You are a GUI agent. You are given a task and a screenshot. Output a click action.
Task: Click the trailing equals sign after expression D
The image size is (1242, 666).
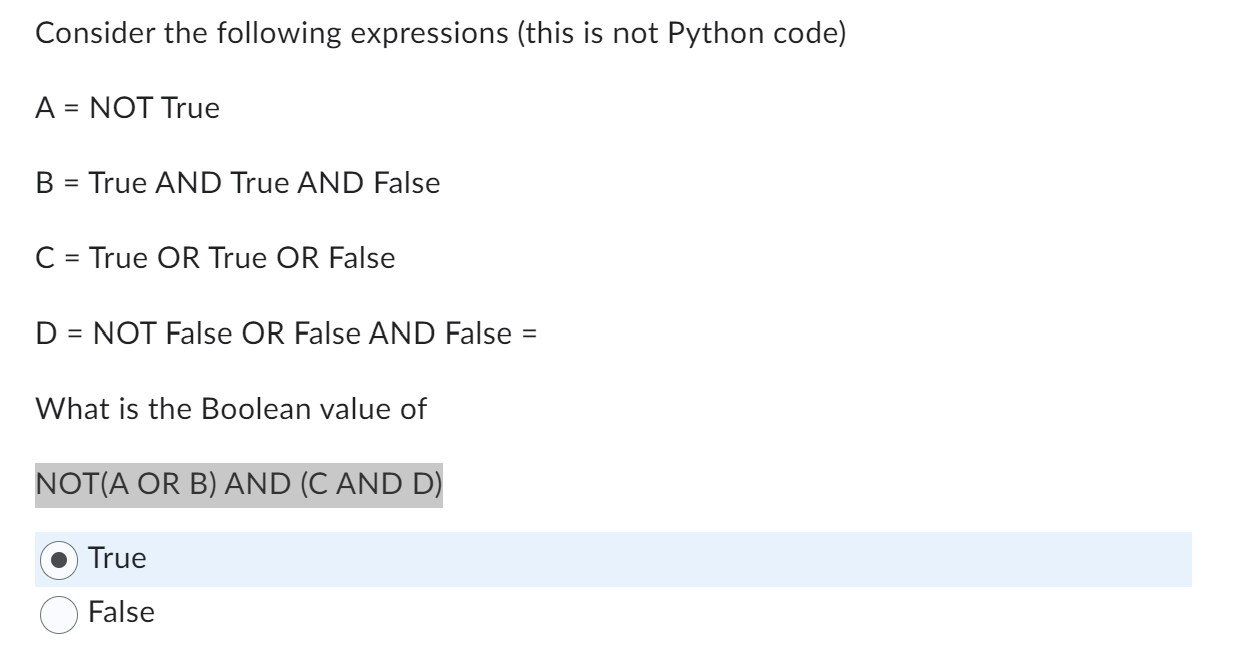click(528, 334)
